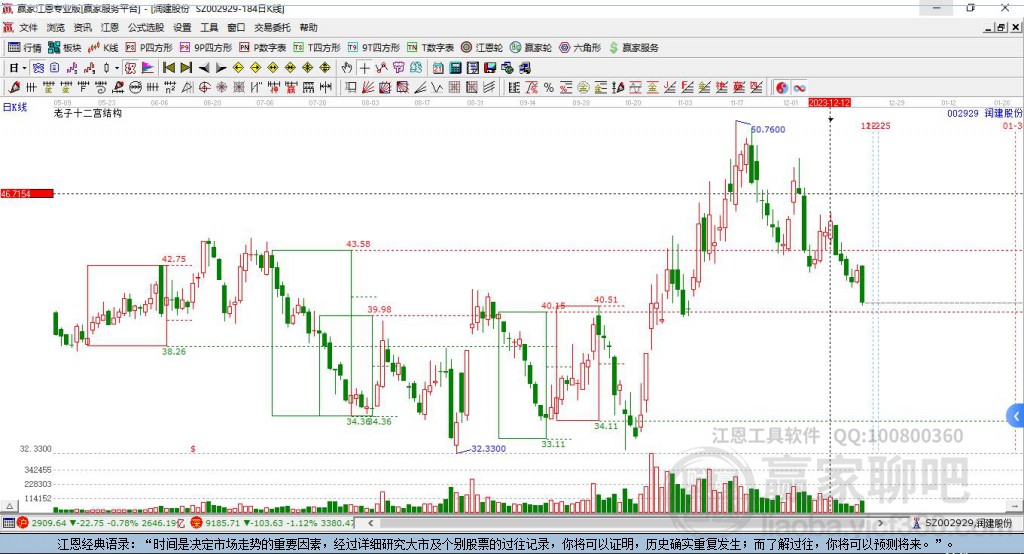Open the 设置 menu
The image size is (1024, 554).
coord(182,27)
